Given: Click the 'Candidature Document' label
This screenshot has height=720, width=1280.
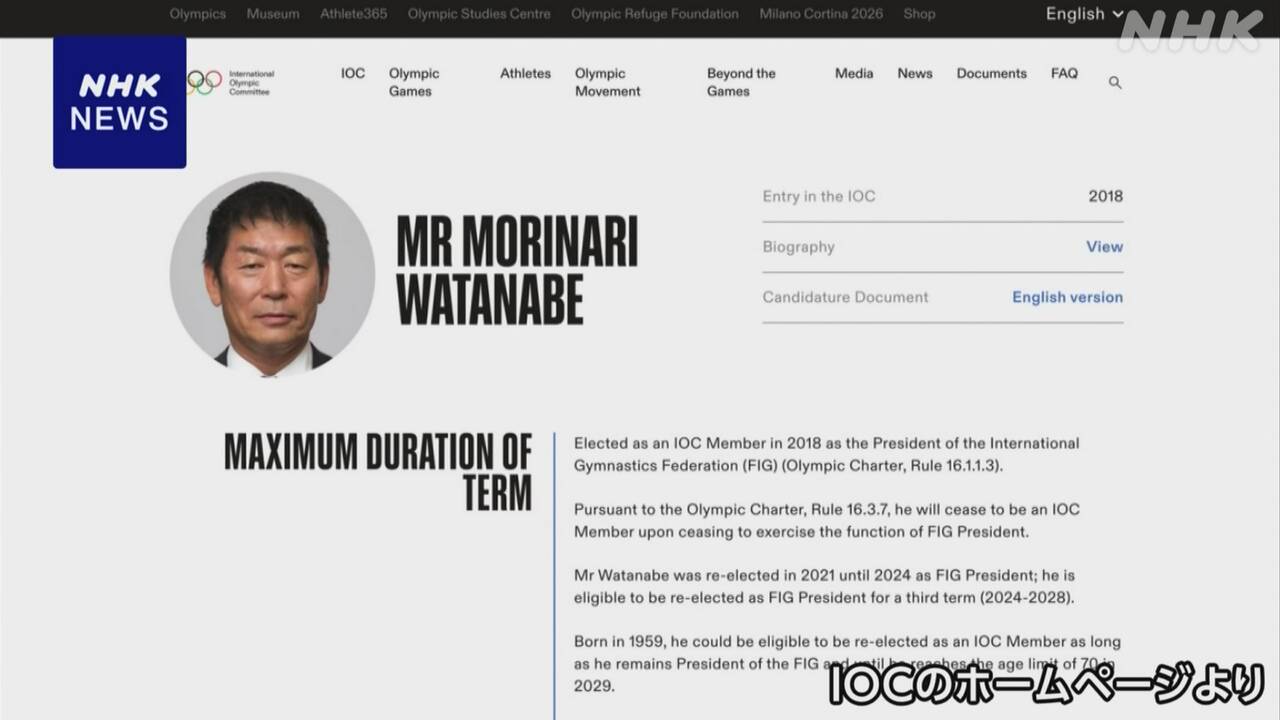Looking at the screenshot, I should pyautogui.click(x=845, y=297).
